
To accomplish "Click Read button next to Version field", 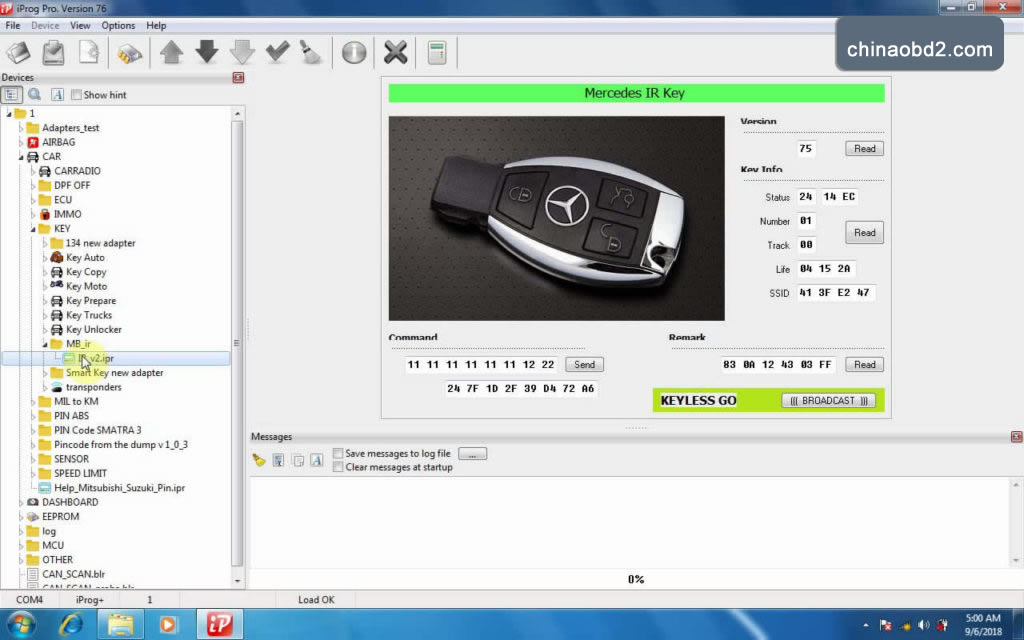I will [864, 148].
